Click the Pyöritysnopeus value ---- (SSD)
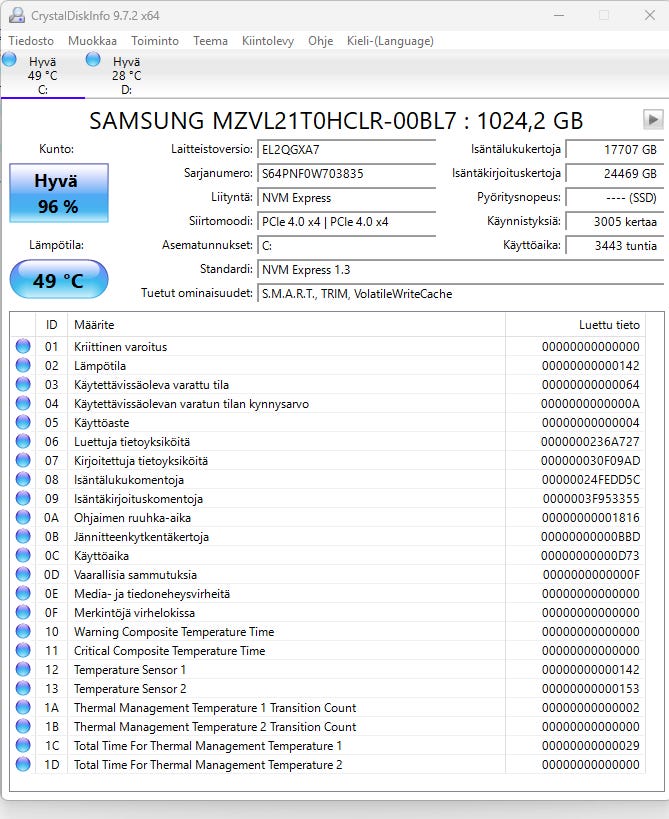This screenshot has height=819, width=669. (x=615, y=197)
